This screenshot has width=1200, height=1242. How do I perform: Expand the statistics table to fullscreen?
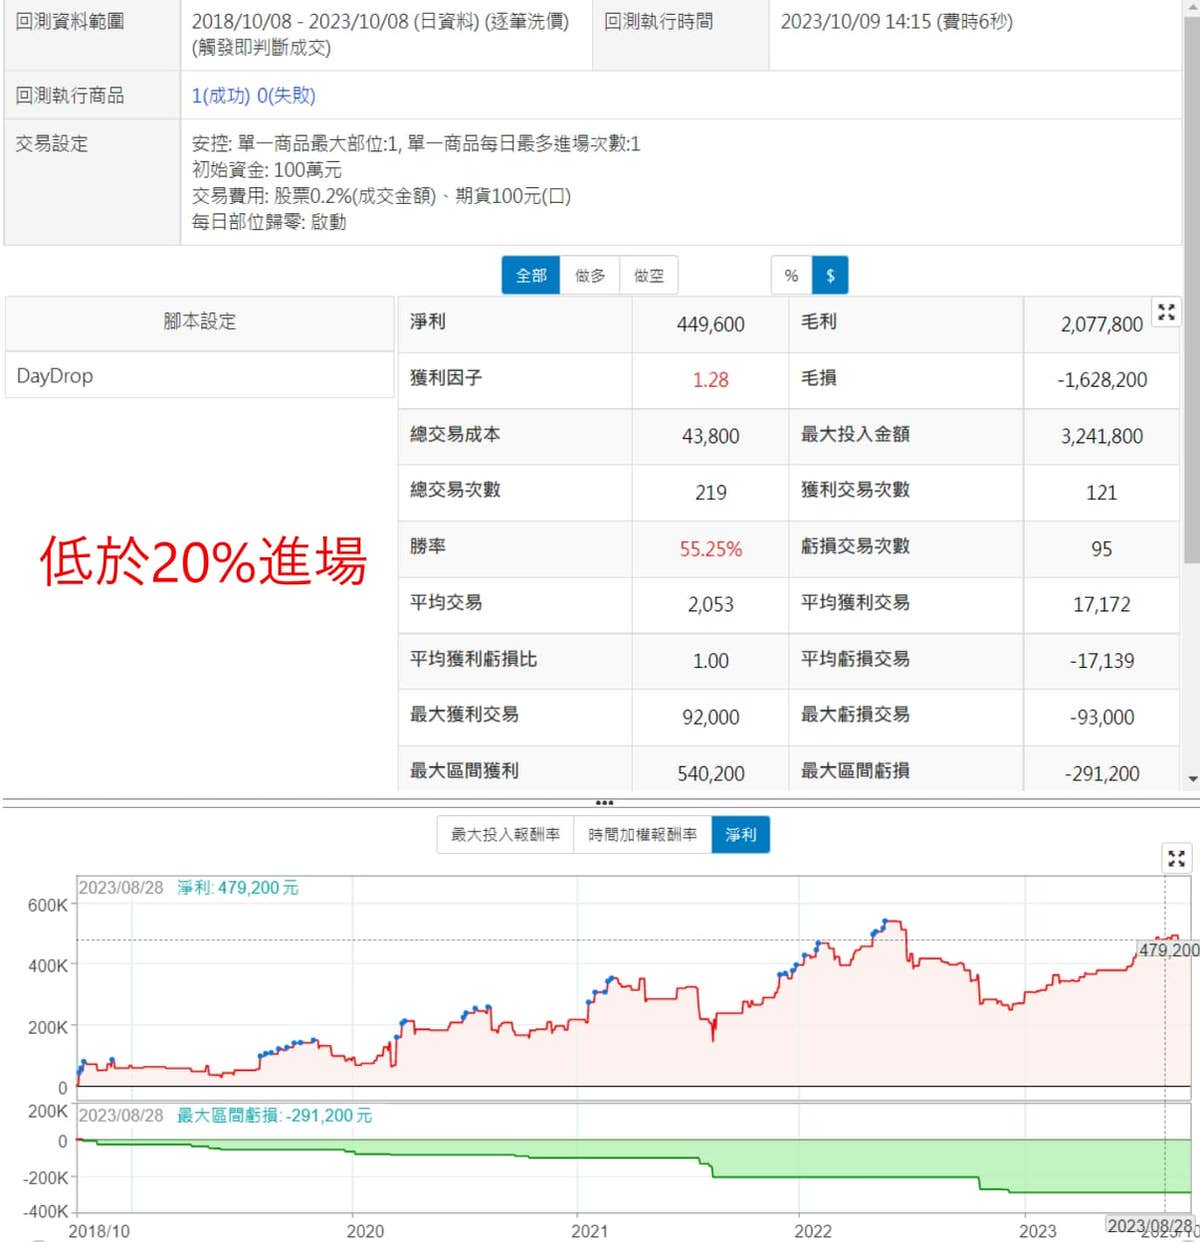(x=1166, y=312)
